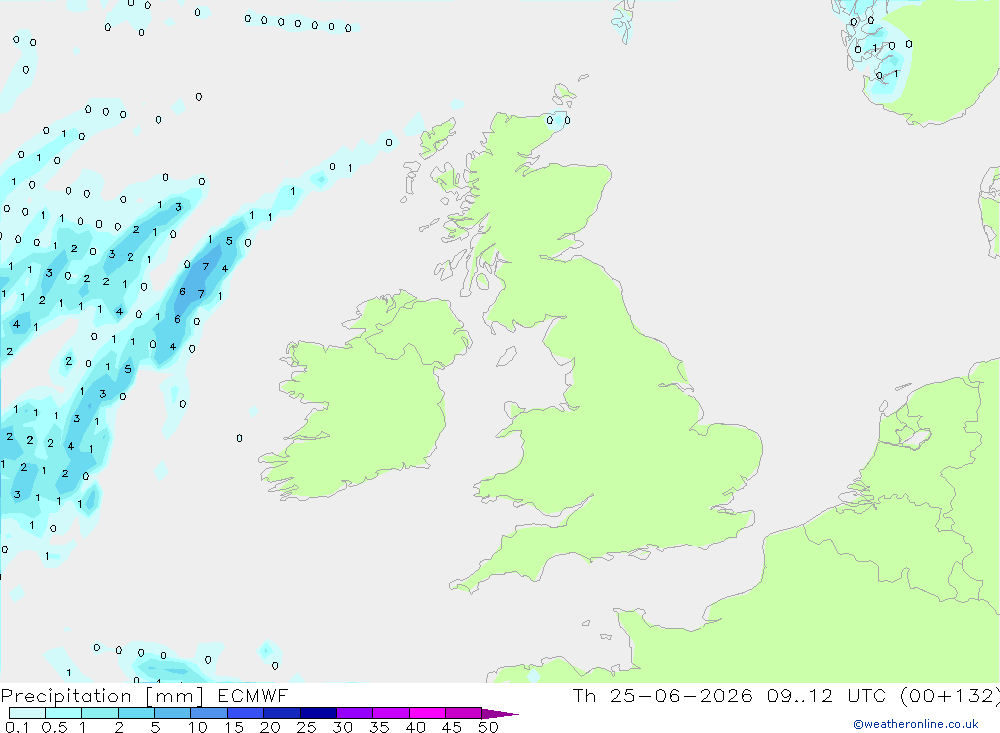The height and width of the screenshot is (733, 1000).
Task: Click the Scotland mainland on the map
Action: (x=542, y=211)
